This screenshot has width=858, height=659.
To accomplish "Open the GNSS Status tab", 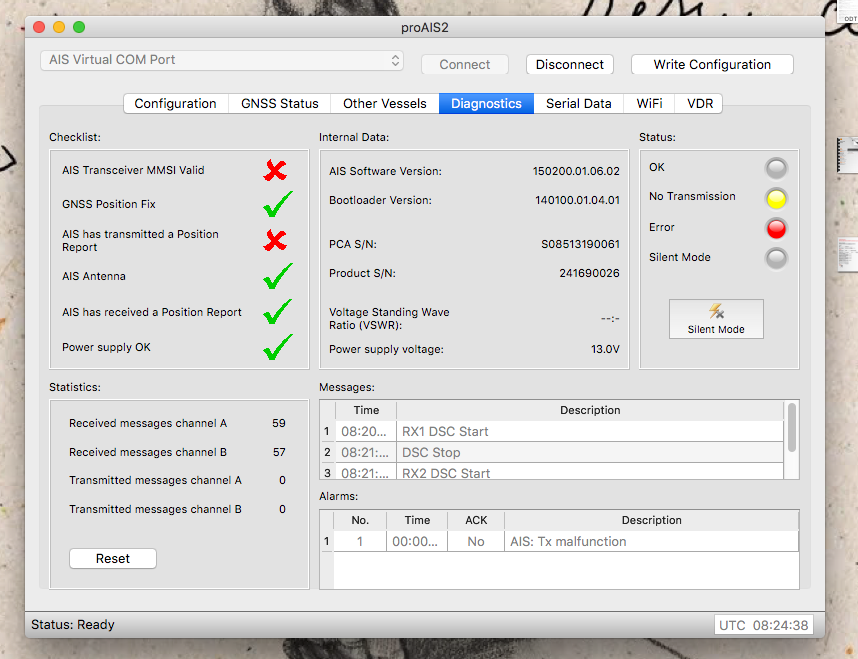I will pos(280,103).
